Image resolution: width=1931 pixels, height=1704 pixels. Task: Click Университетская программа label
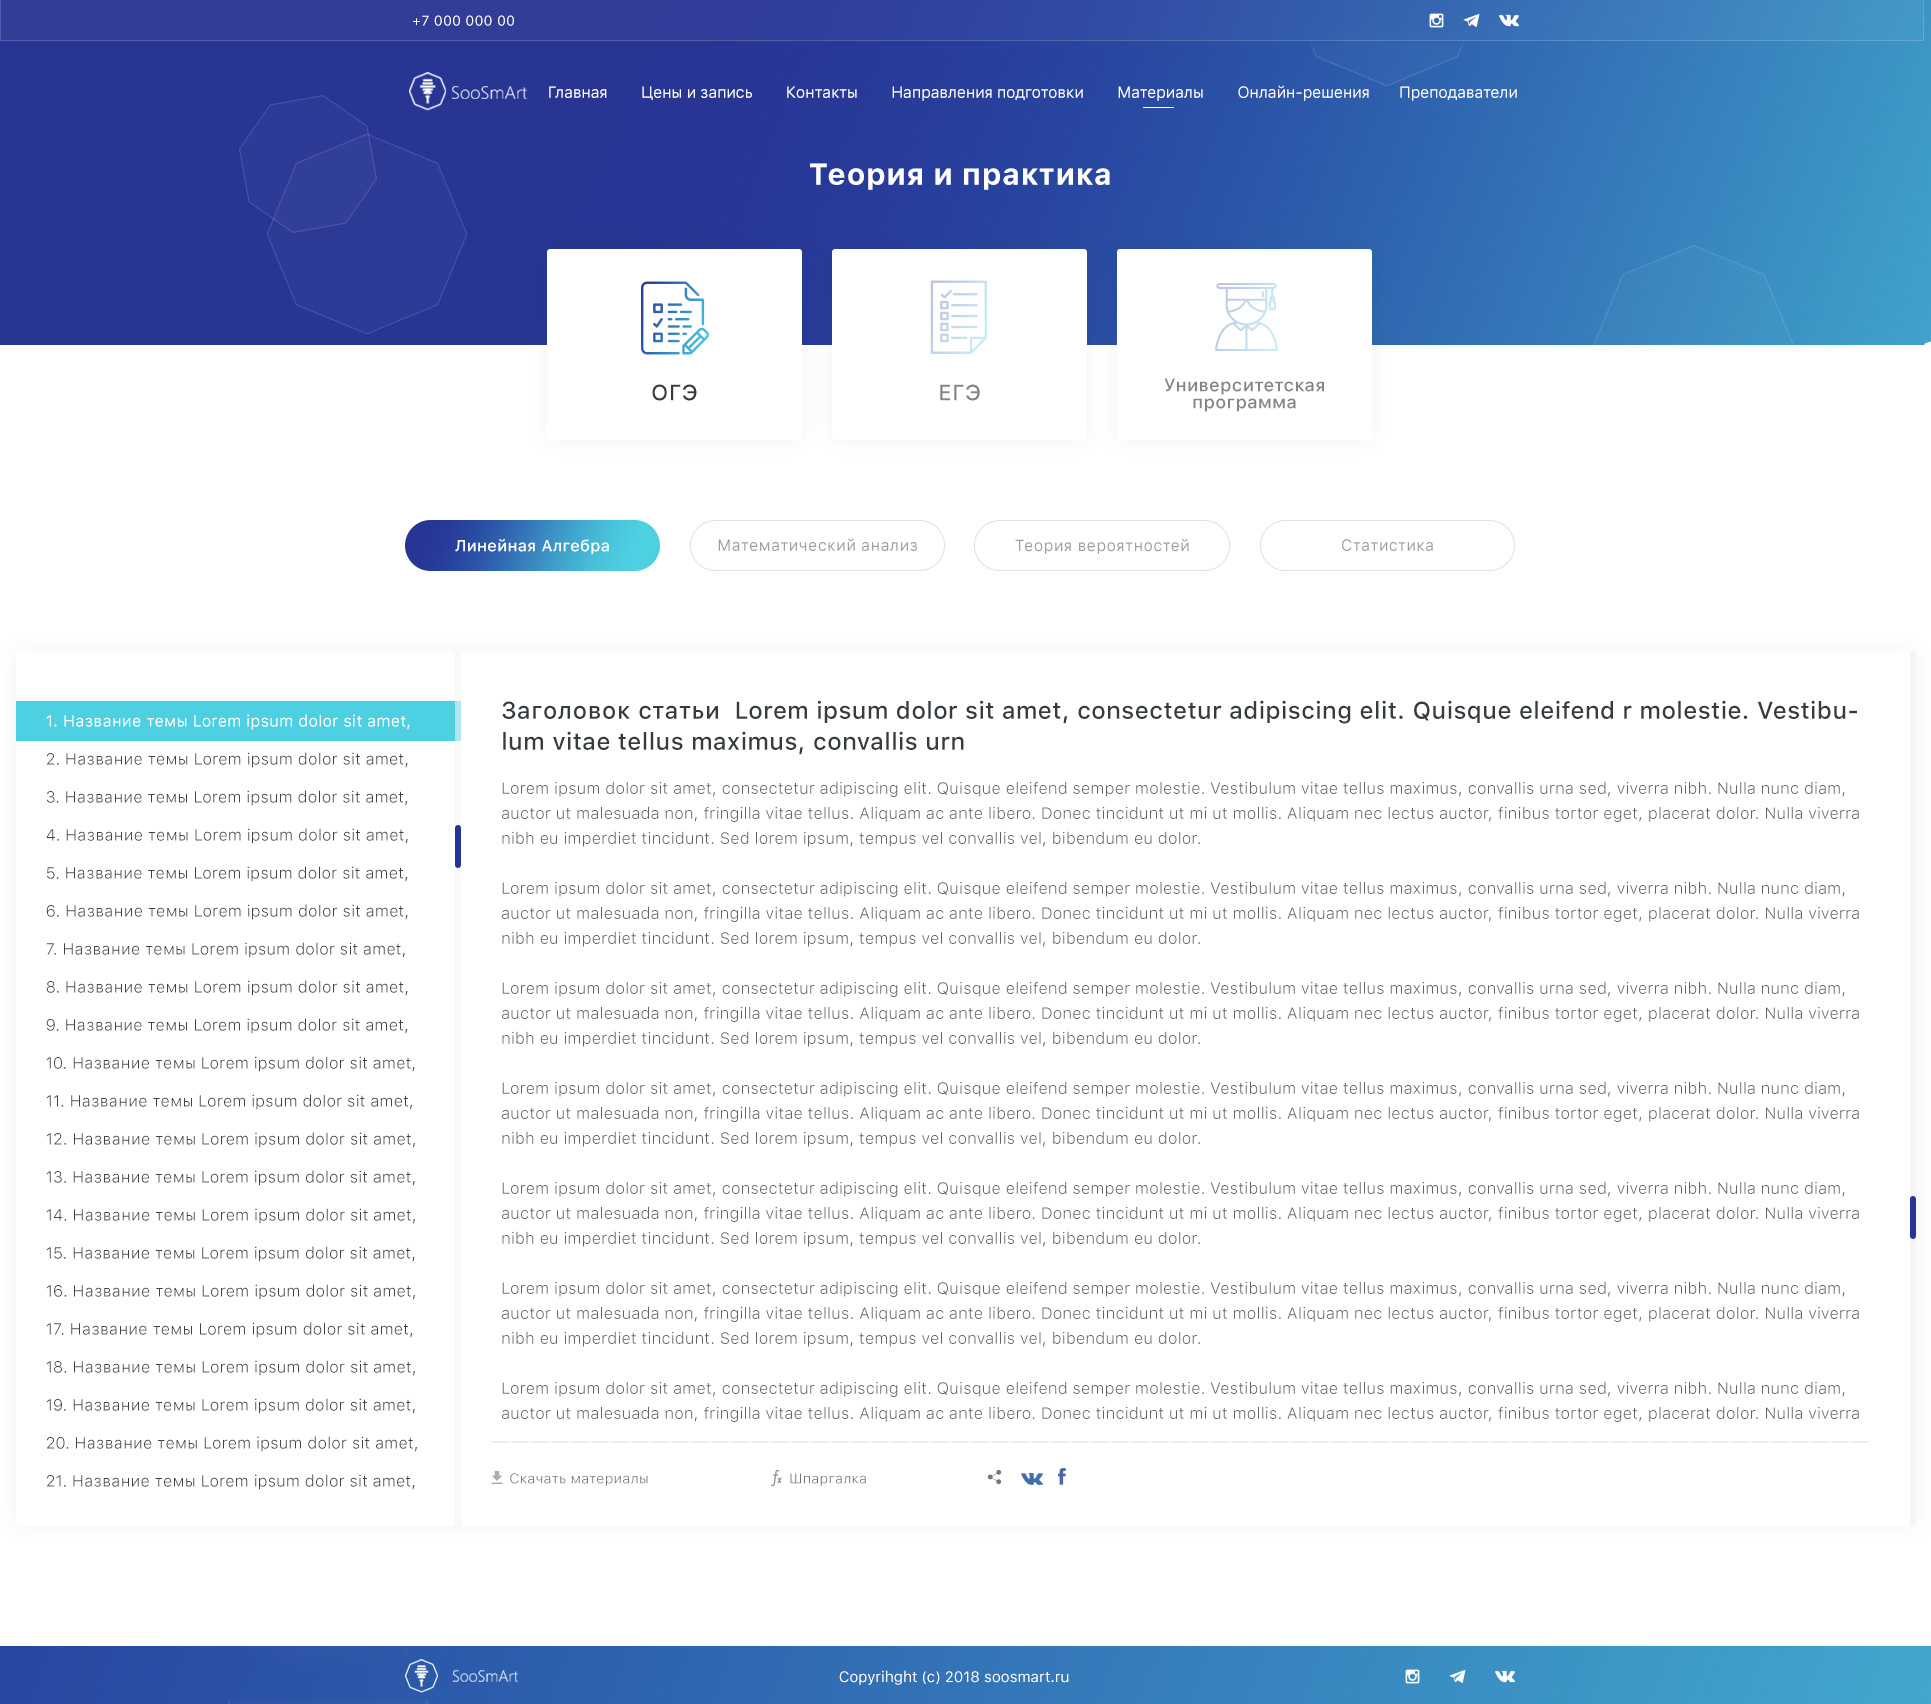click(1244, 393)
